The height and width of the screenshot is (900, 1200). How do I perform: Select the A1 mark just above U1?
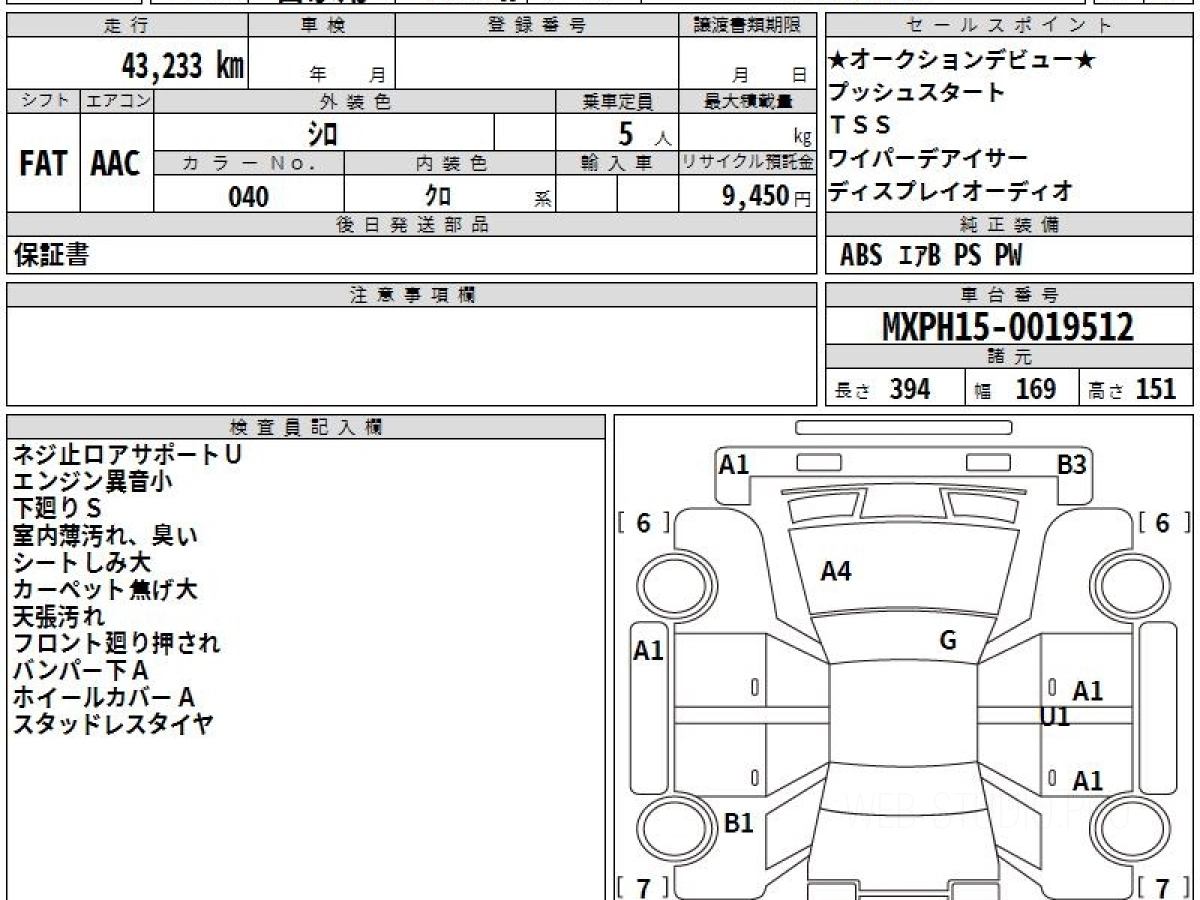click(x=1087, y=691)
